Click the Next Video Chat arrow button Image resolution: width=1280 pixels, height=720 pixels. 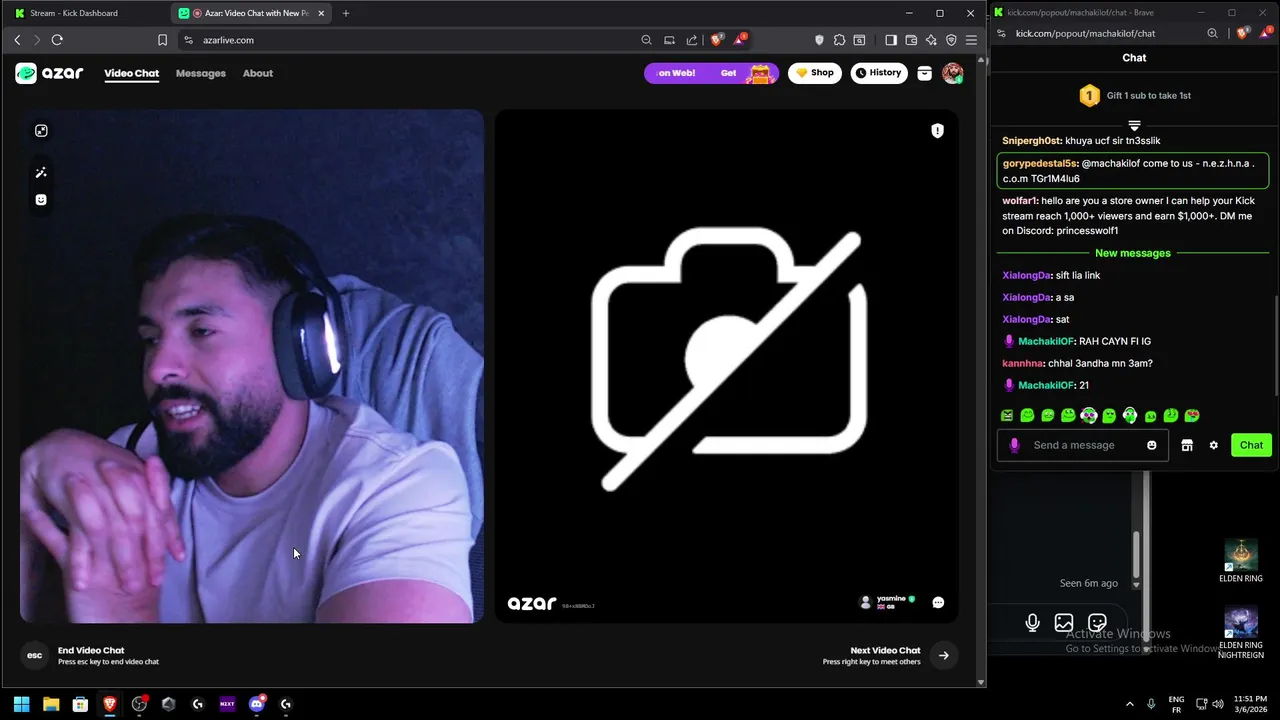click(x=943, y=656)
